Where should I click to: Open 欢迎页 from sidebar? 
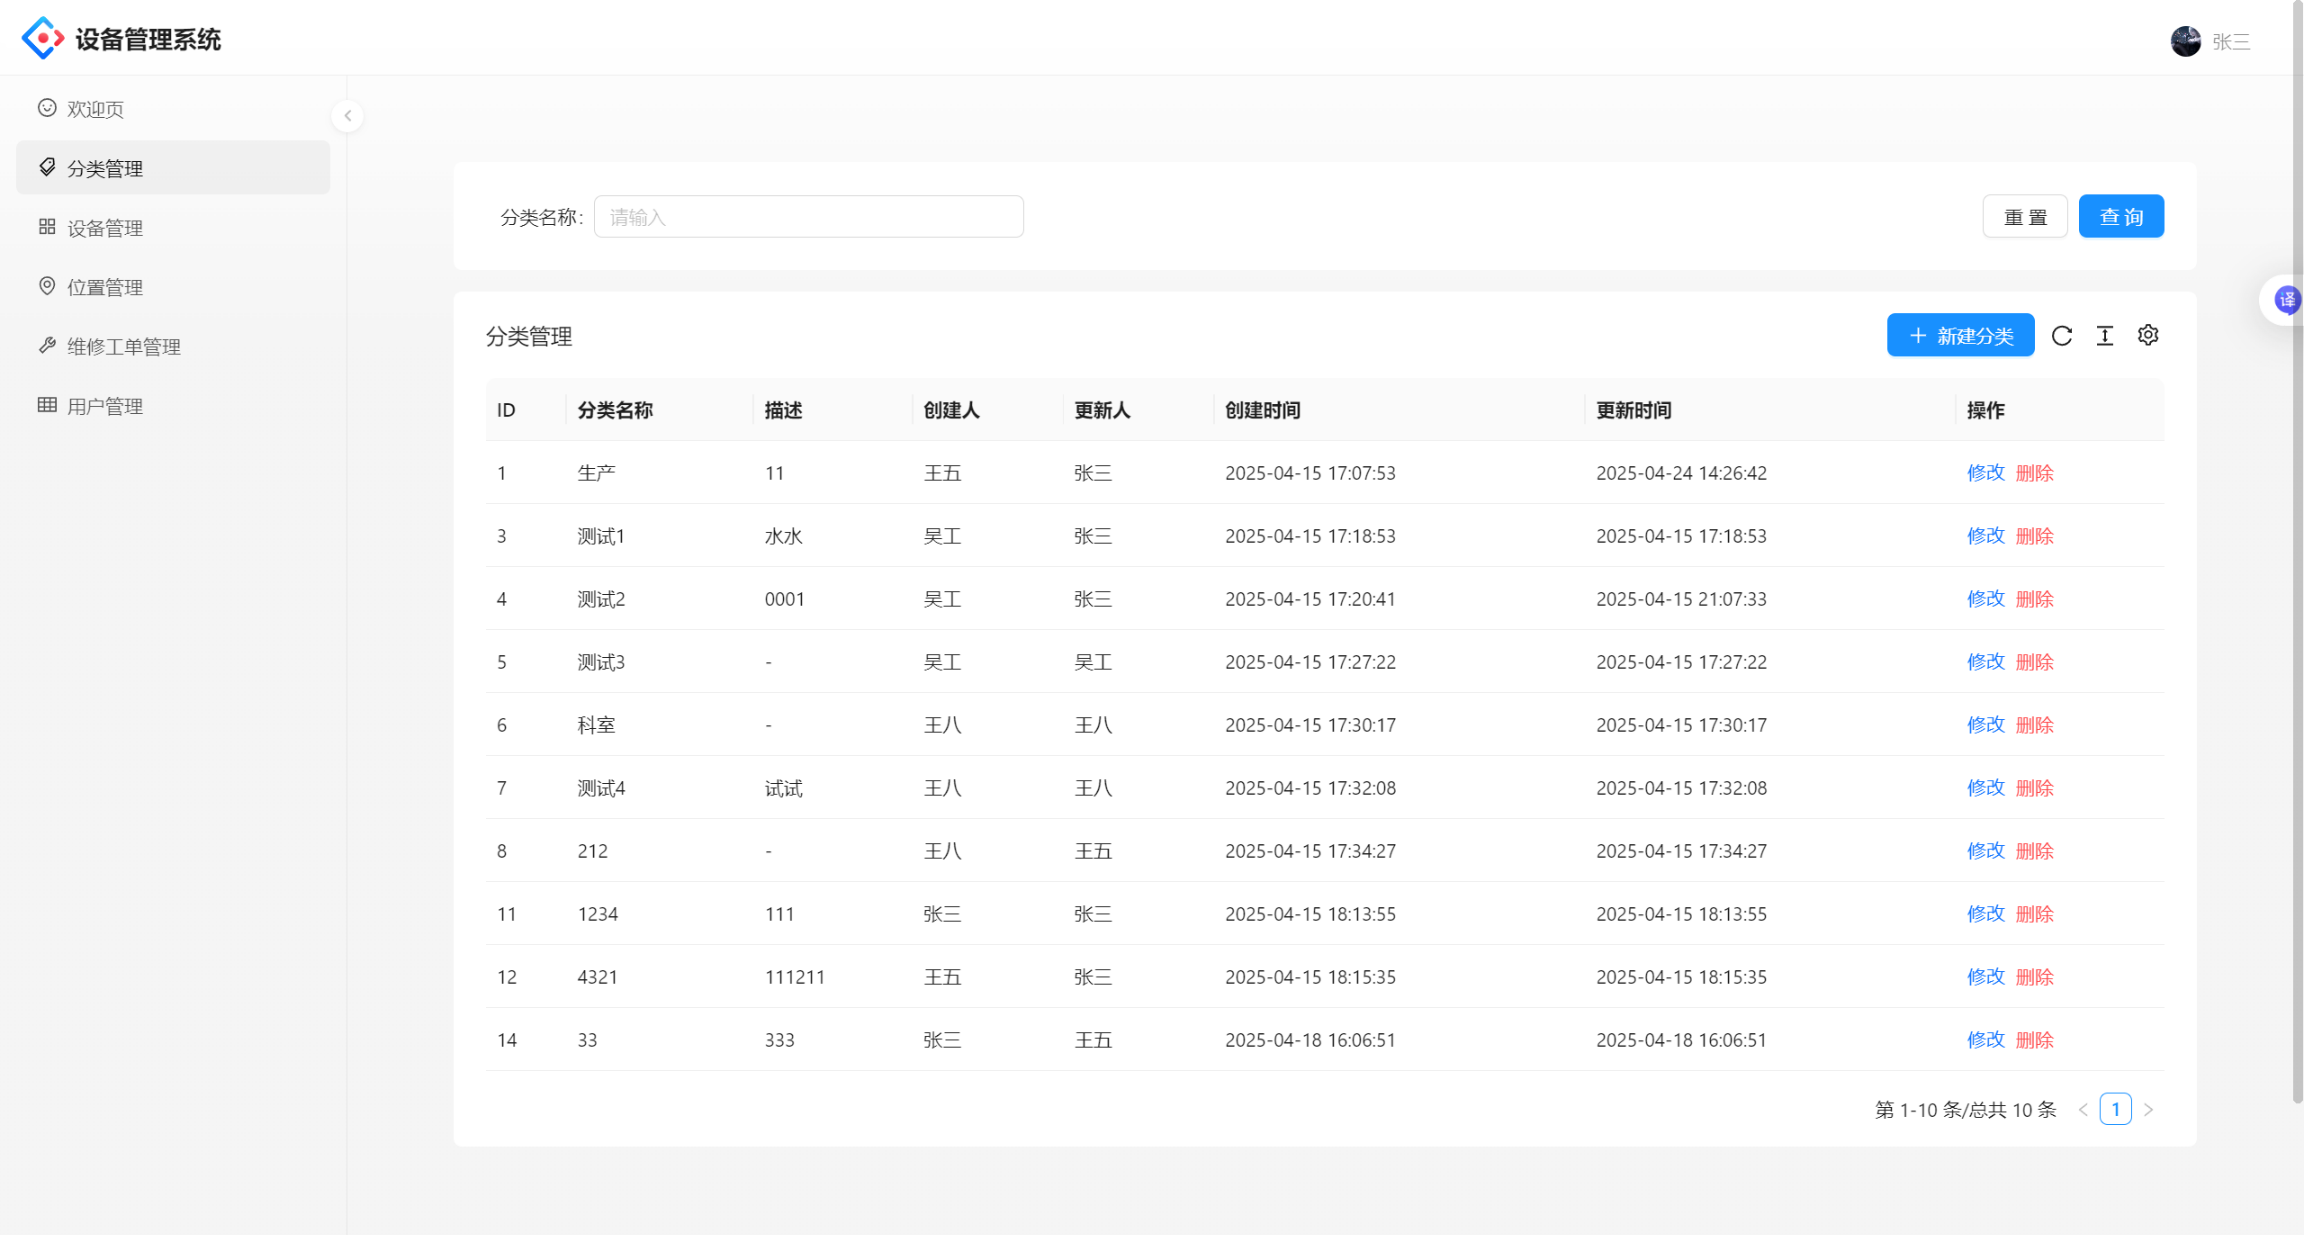[95, 109]
